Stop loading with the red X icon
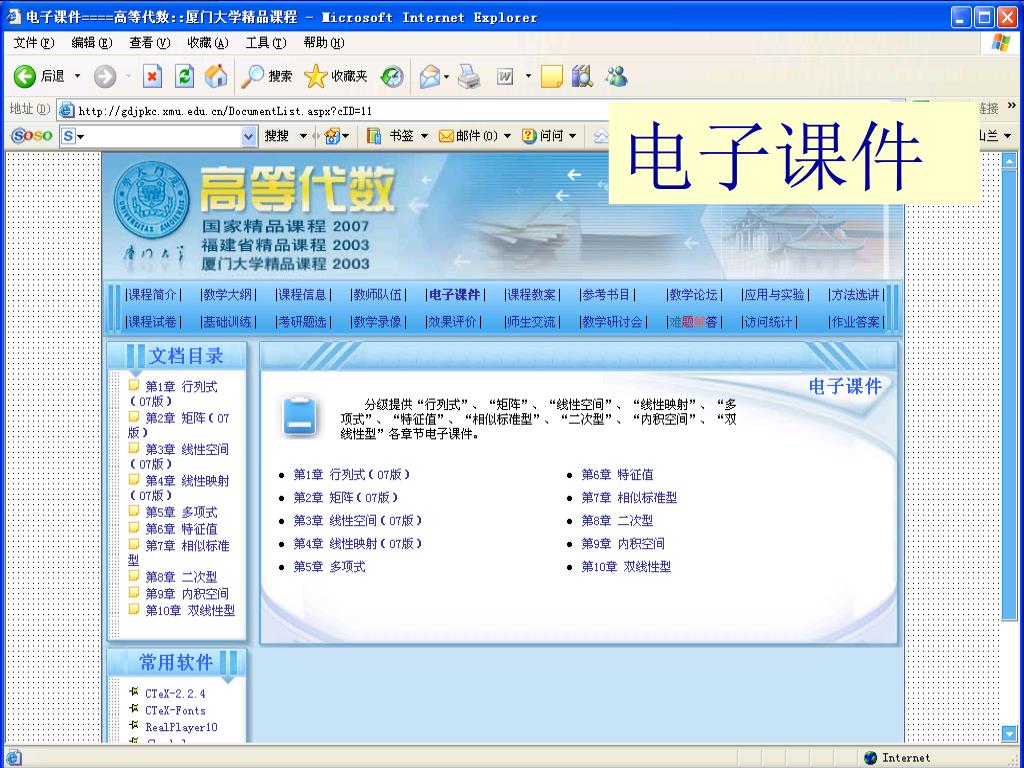 (152, 76)
